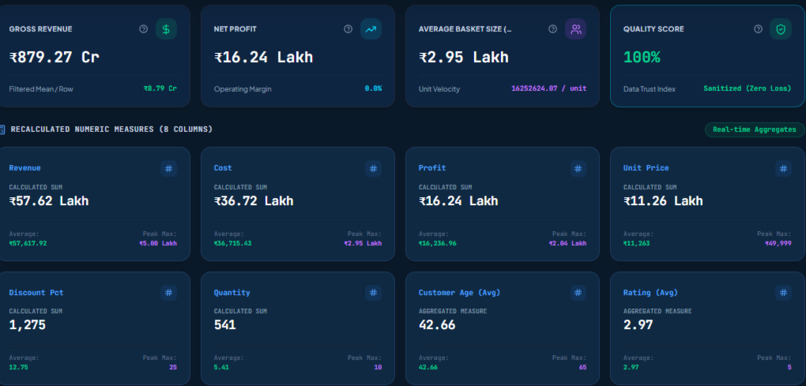The image size is (806, 386).
Task: Open help tooltip icon for Net Profit
Action: point(348,29)
